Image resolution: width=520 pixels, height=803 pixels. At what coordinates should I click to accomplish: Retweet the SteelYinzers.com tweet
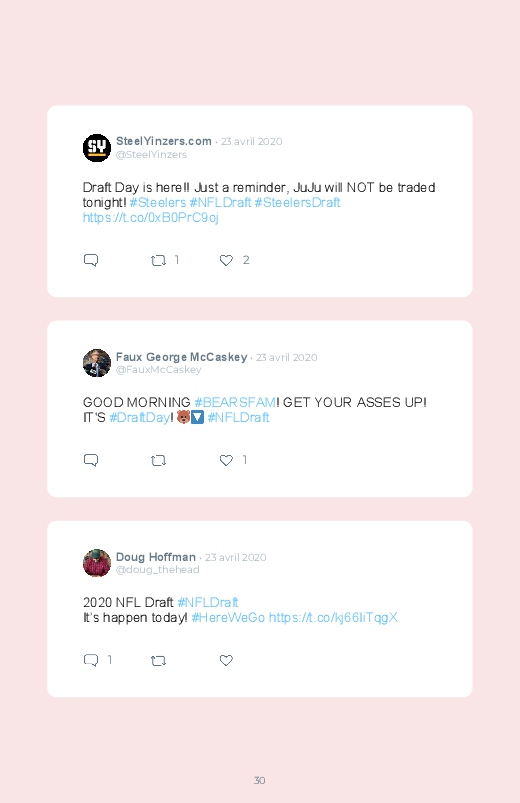(x=158, y=261)
